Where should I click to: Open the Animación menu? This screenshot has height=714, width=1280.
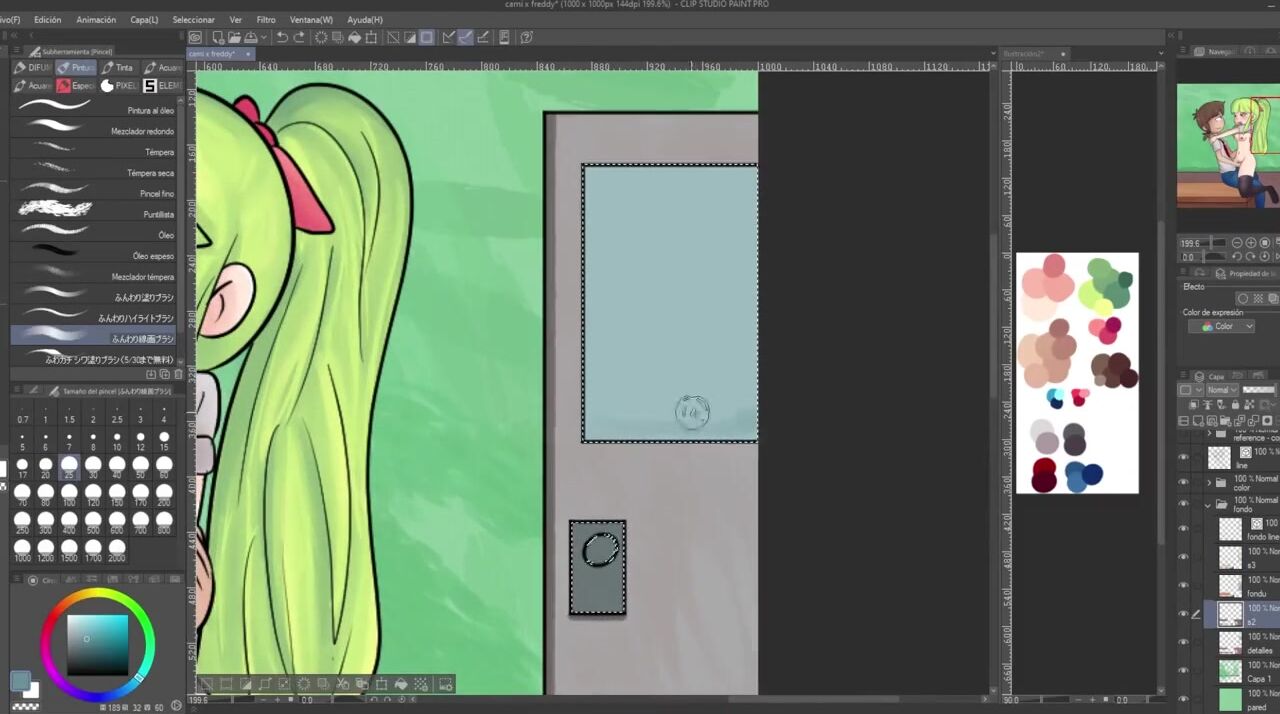(x=96, y=20)
